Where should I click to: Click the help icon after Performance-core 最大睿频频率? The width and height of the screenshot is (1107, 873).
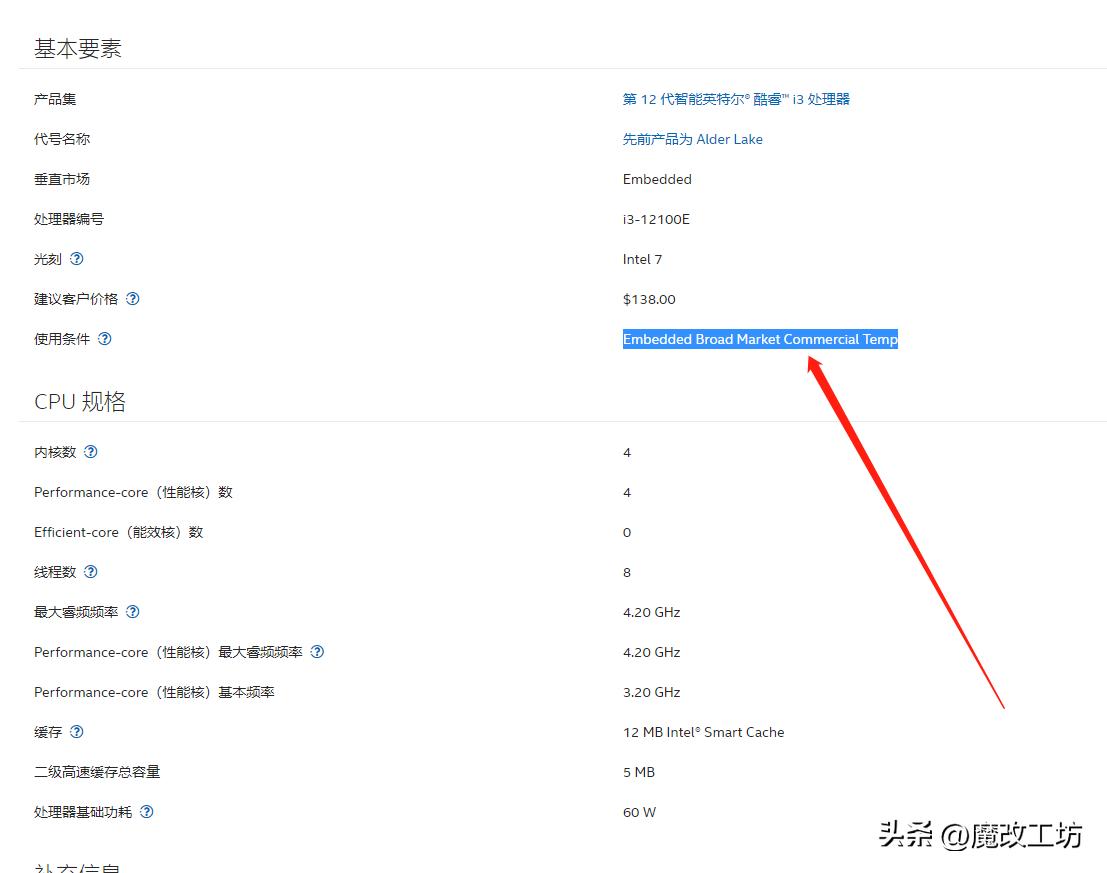click(317, 652)
